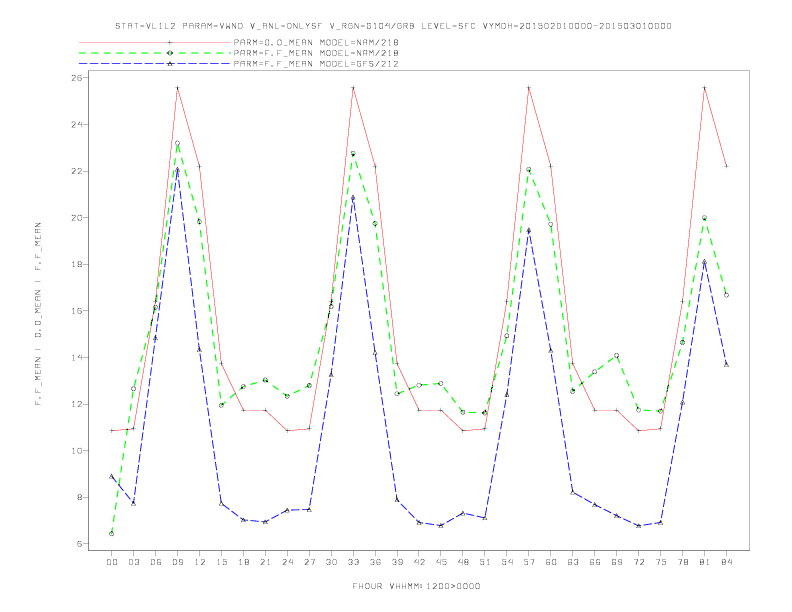Click green circle data point at hour 00
The width and height of the screenshot is (792, 612).
[x=112, y=534]
